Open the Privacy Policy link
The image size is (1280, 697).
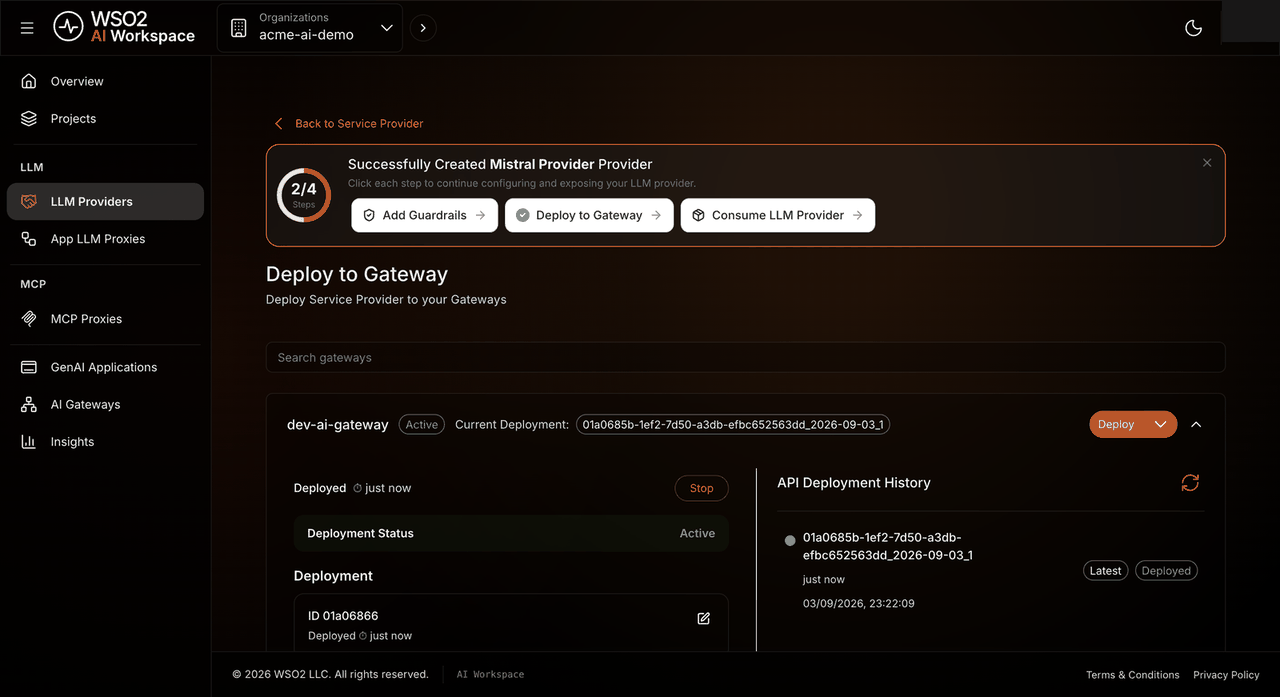1226,675
